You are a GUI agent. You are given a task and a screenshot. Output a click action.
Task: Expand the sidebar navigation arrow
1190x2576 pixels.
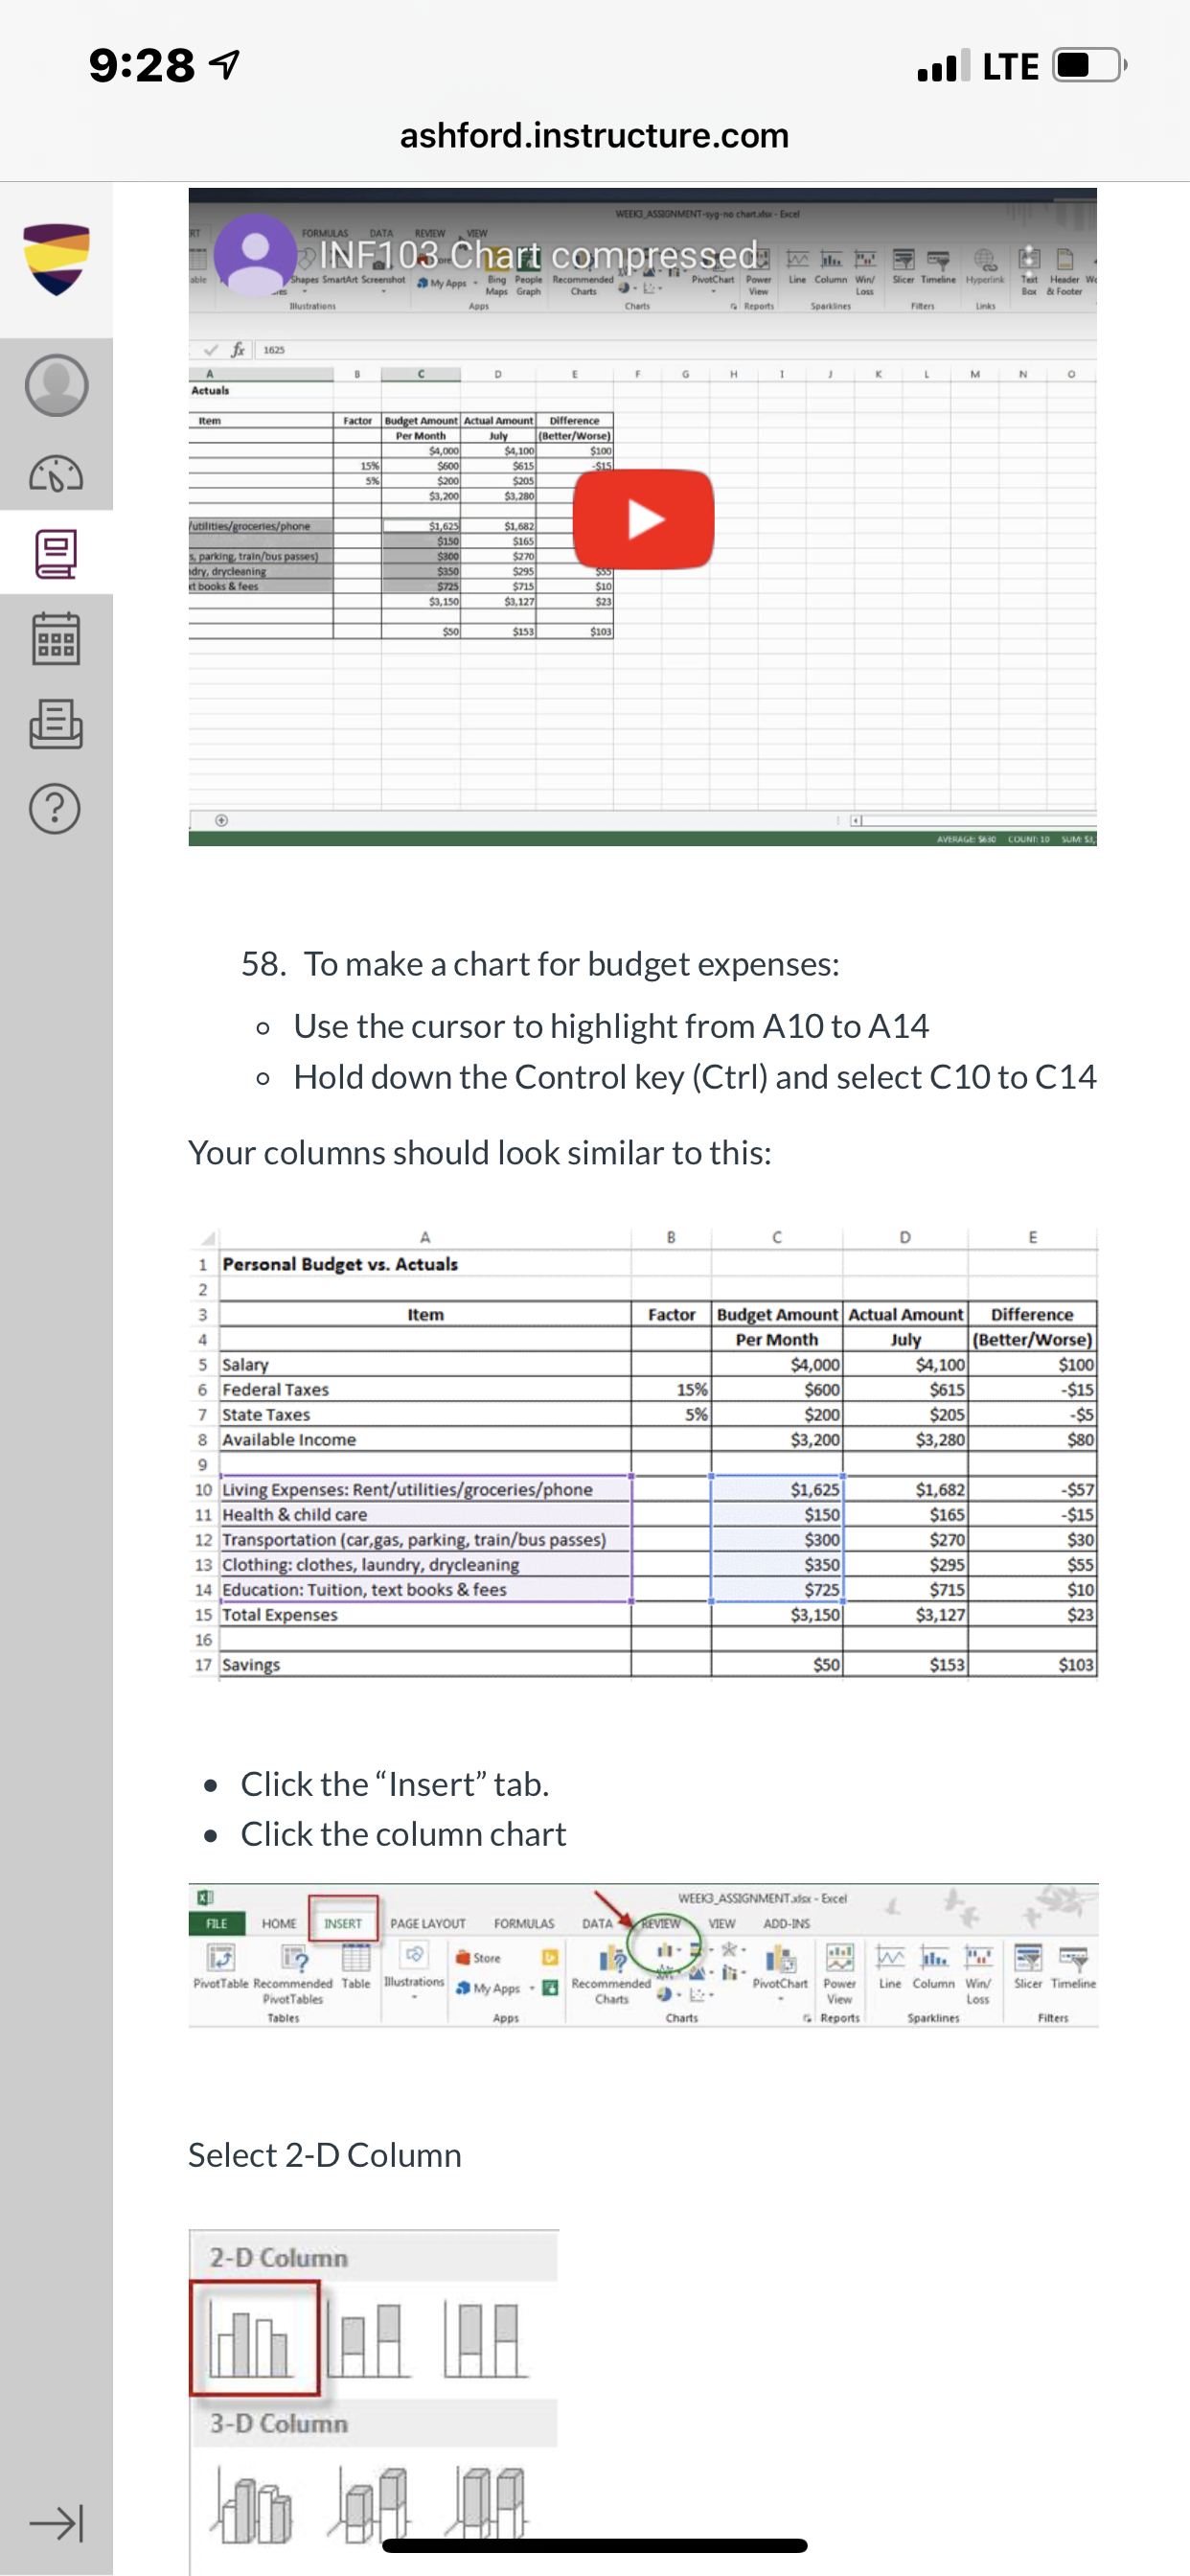[x=56, y=2522]
